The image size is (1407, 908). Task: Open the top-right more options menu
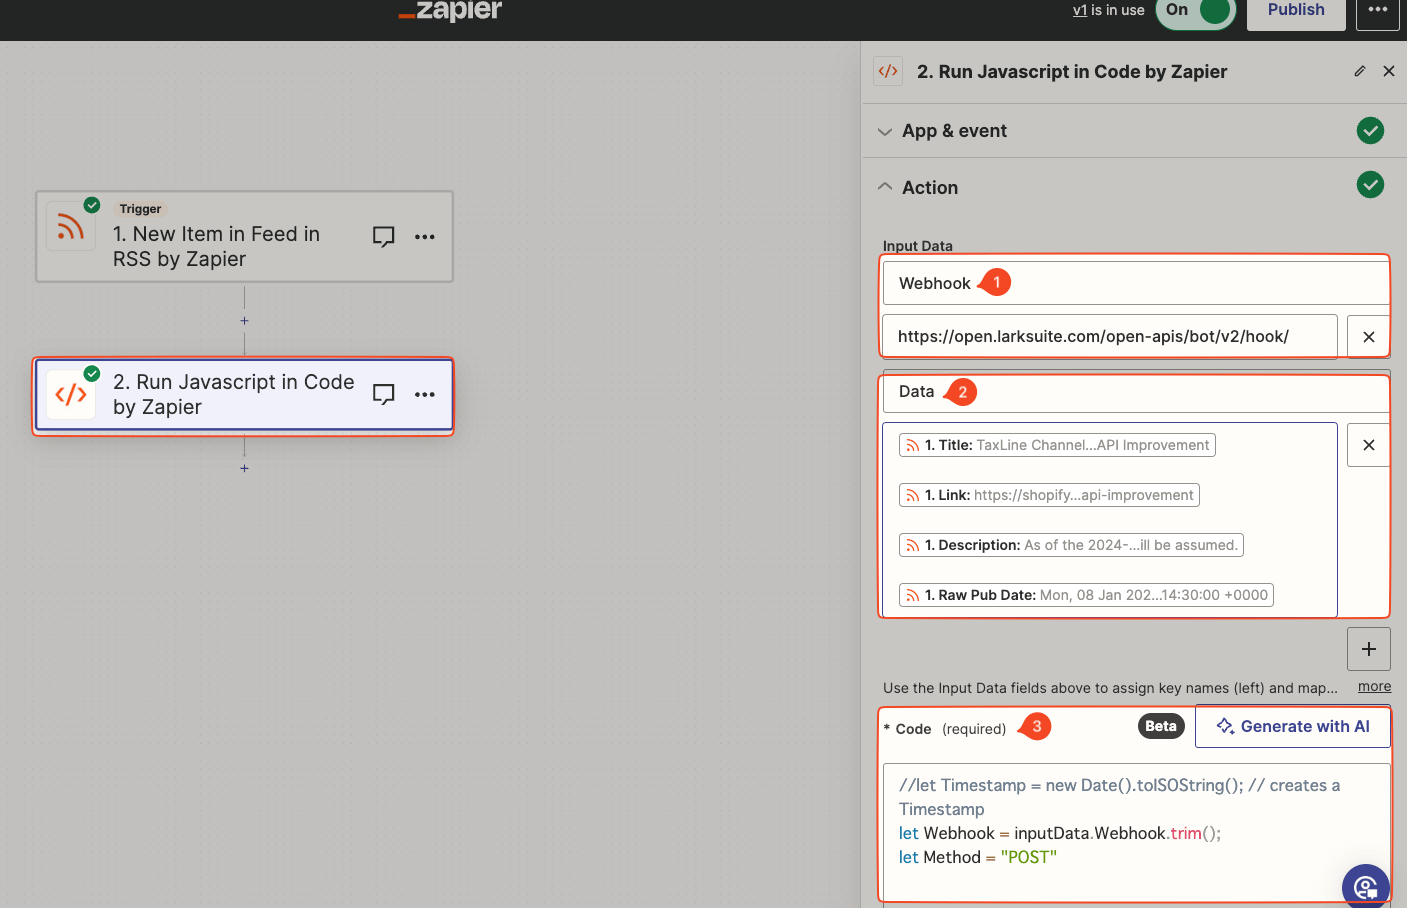coord(1377,11)
